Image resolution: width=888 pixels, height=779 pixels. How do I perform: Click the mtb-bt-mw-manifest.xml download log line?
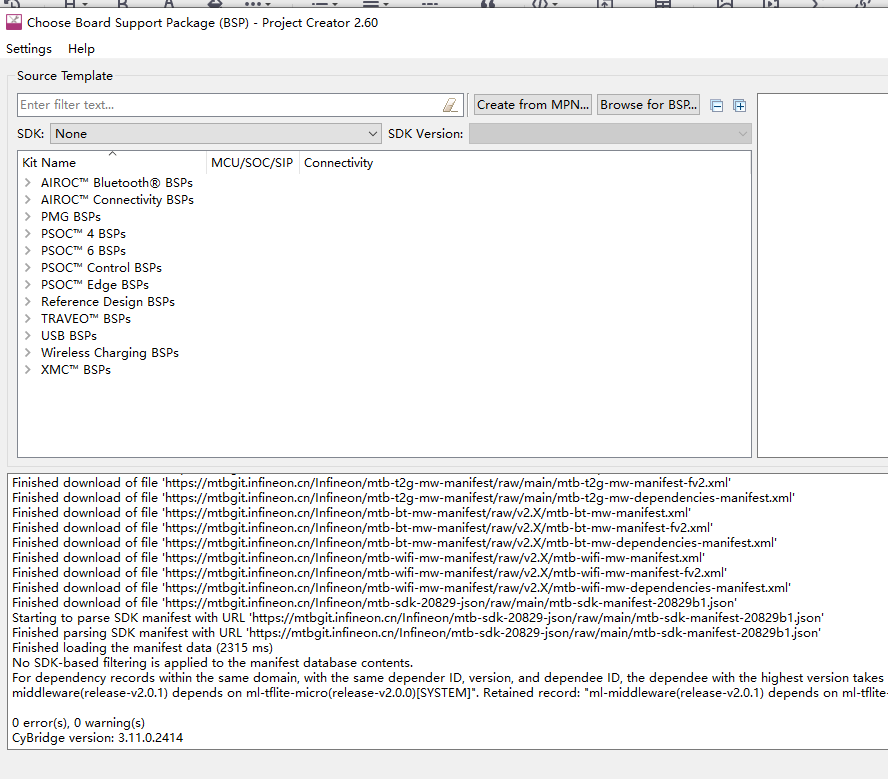click(x=351, y=513)
